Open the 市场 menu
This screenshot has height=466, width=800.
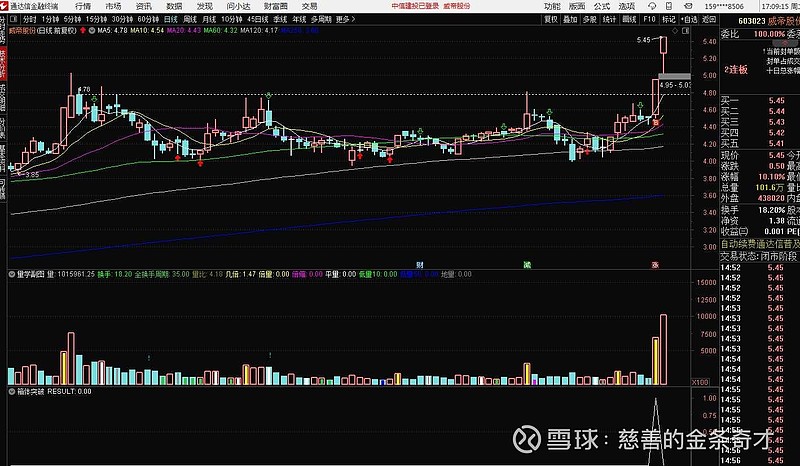click(x=113, y=6)
